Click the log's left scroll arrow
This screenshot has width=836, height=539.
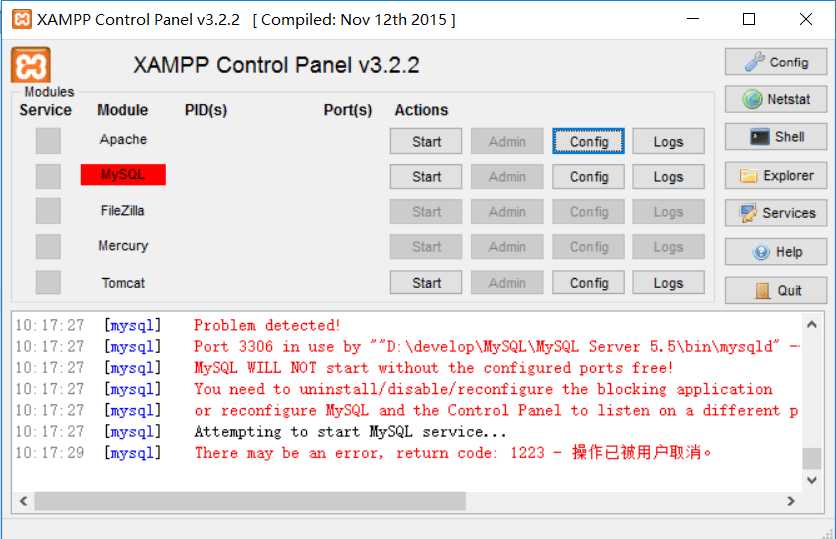[x=23, y=501]
